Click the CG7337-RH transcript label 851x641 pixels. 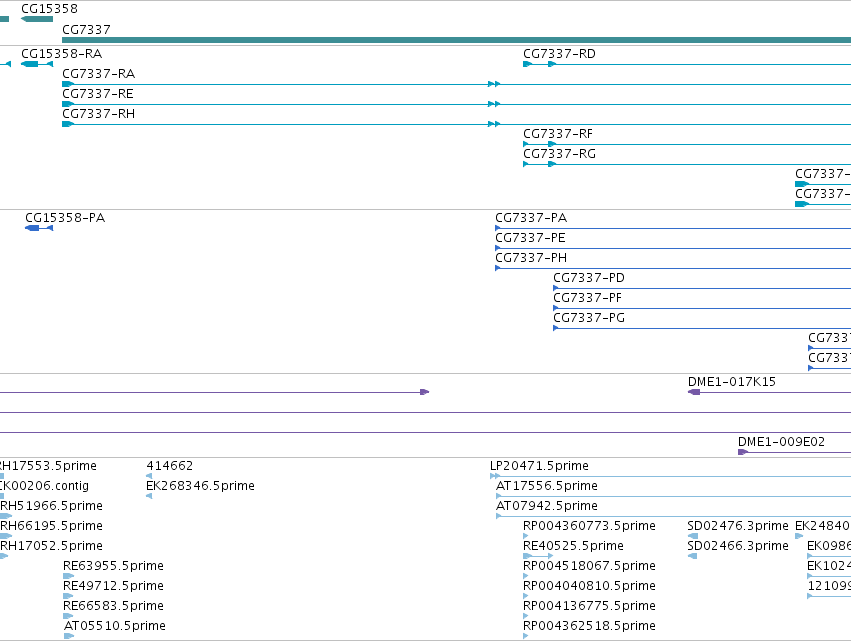pyautogui.click(x=99, y=114)
